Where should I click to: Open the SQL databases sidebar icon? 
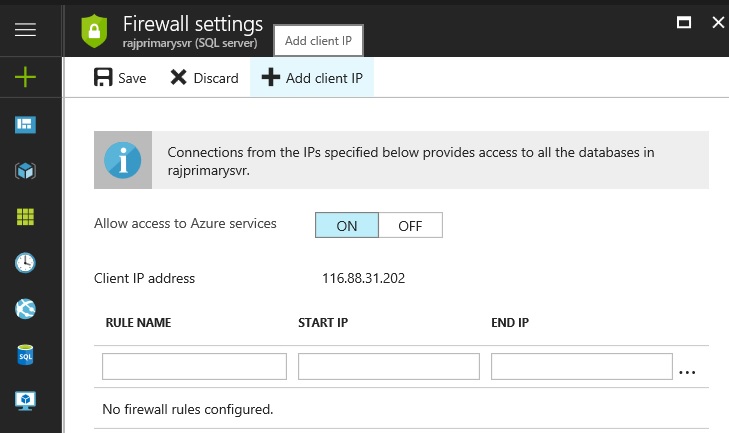[26, 355]
